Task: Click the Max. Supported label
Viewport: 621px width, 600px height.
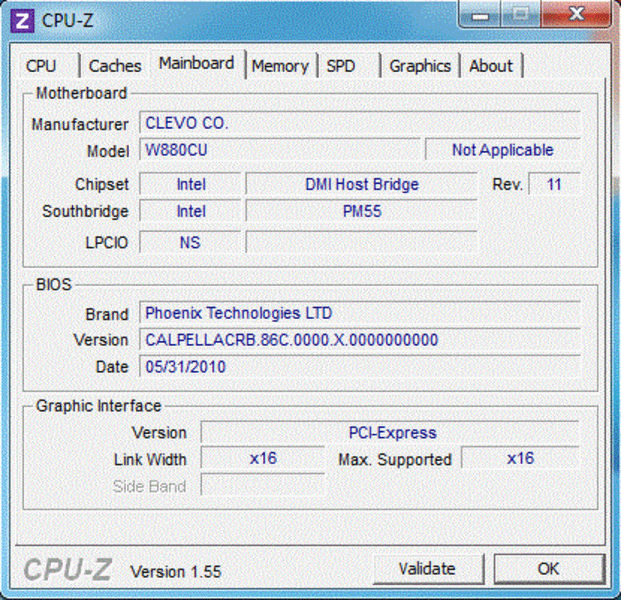Action: 395,460
